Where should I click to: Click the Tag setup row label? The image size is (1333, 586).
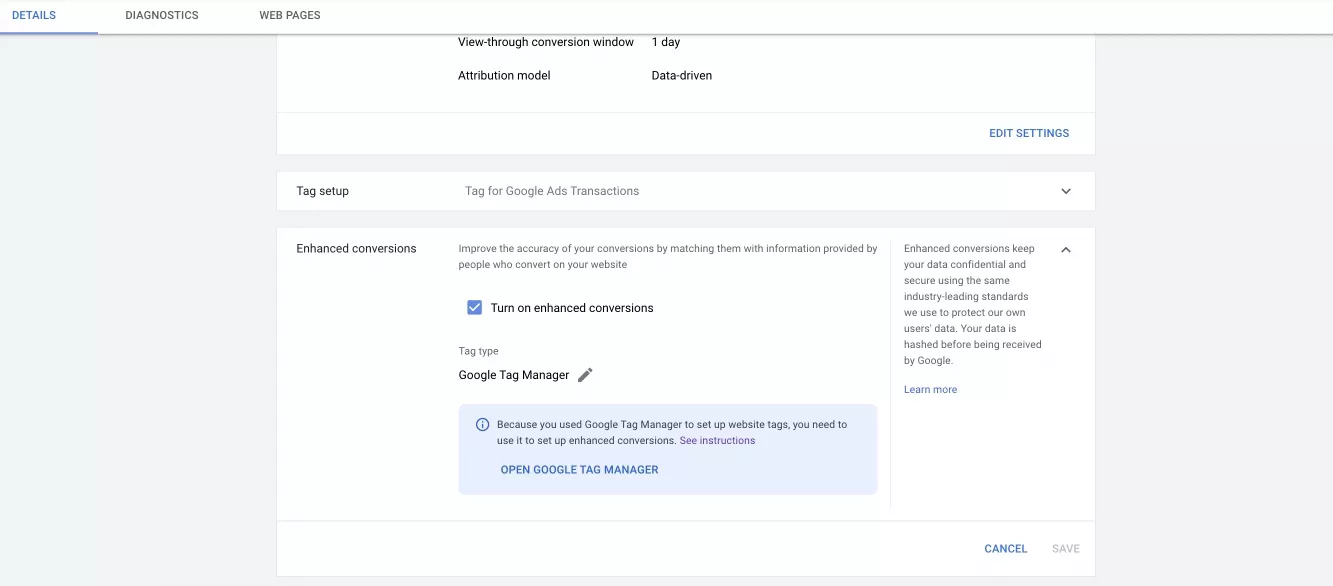(322, 191)
